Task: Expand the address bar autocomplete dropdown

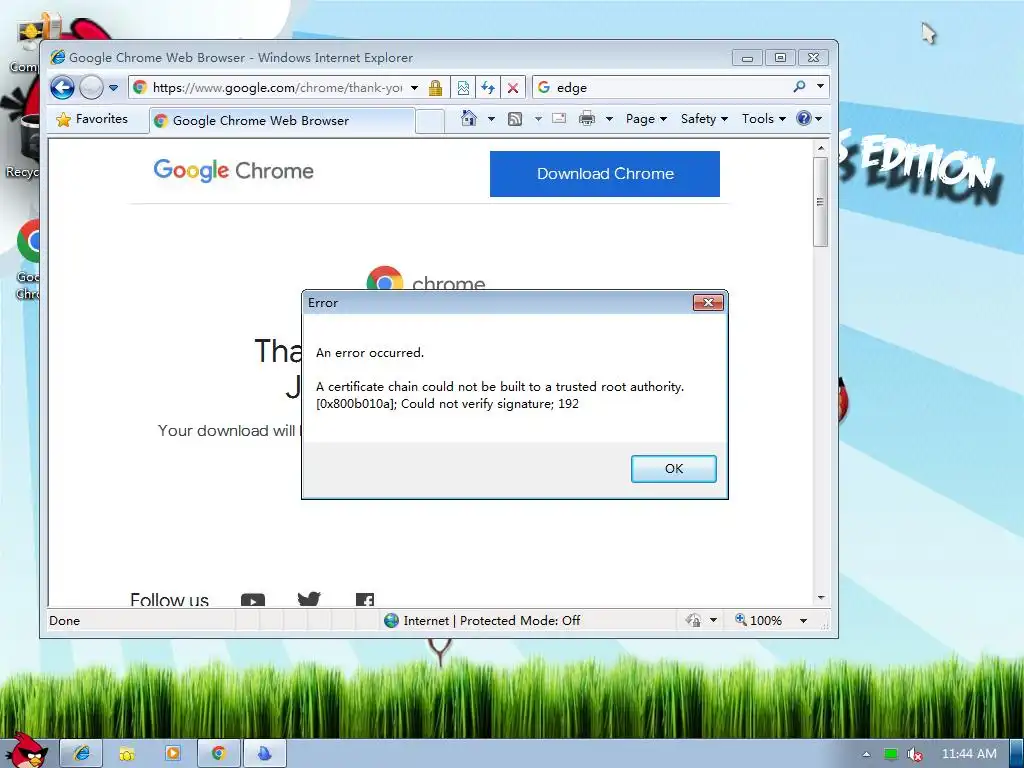Action: coord(414,88)
